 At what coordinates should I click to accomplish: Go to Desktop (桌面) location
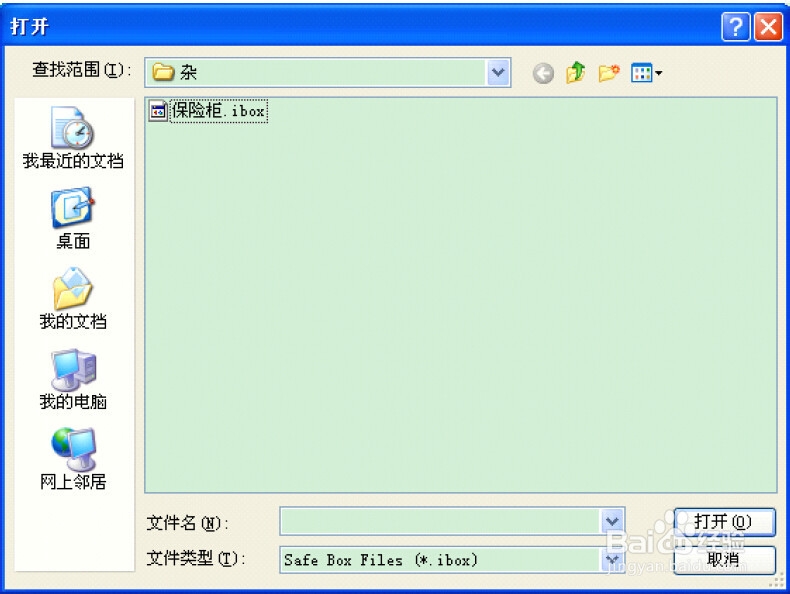pos(73,218)
